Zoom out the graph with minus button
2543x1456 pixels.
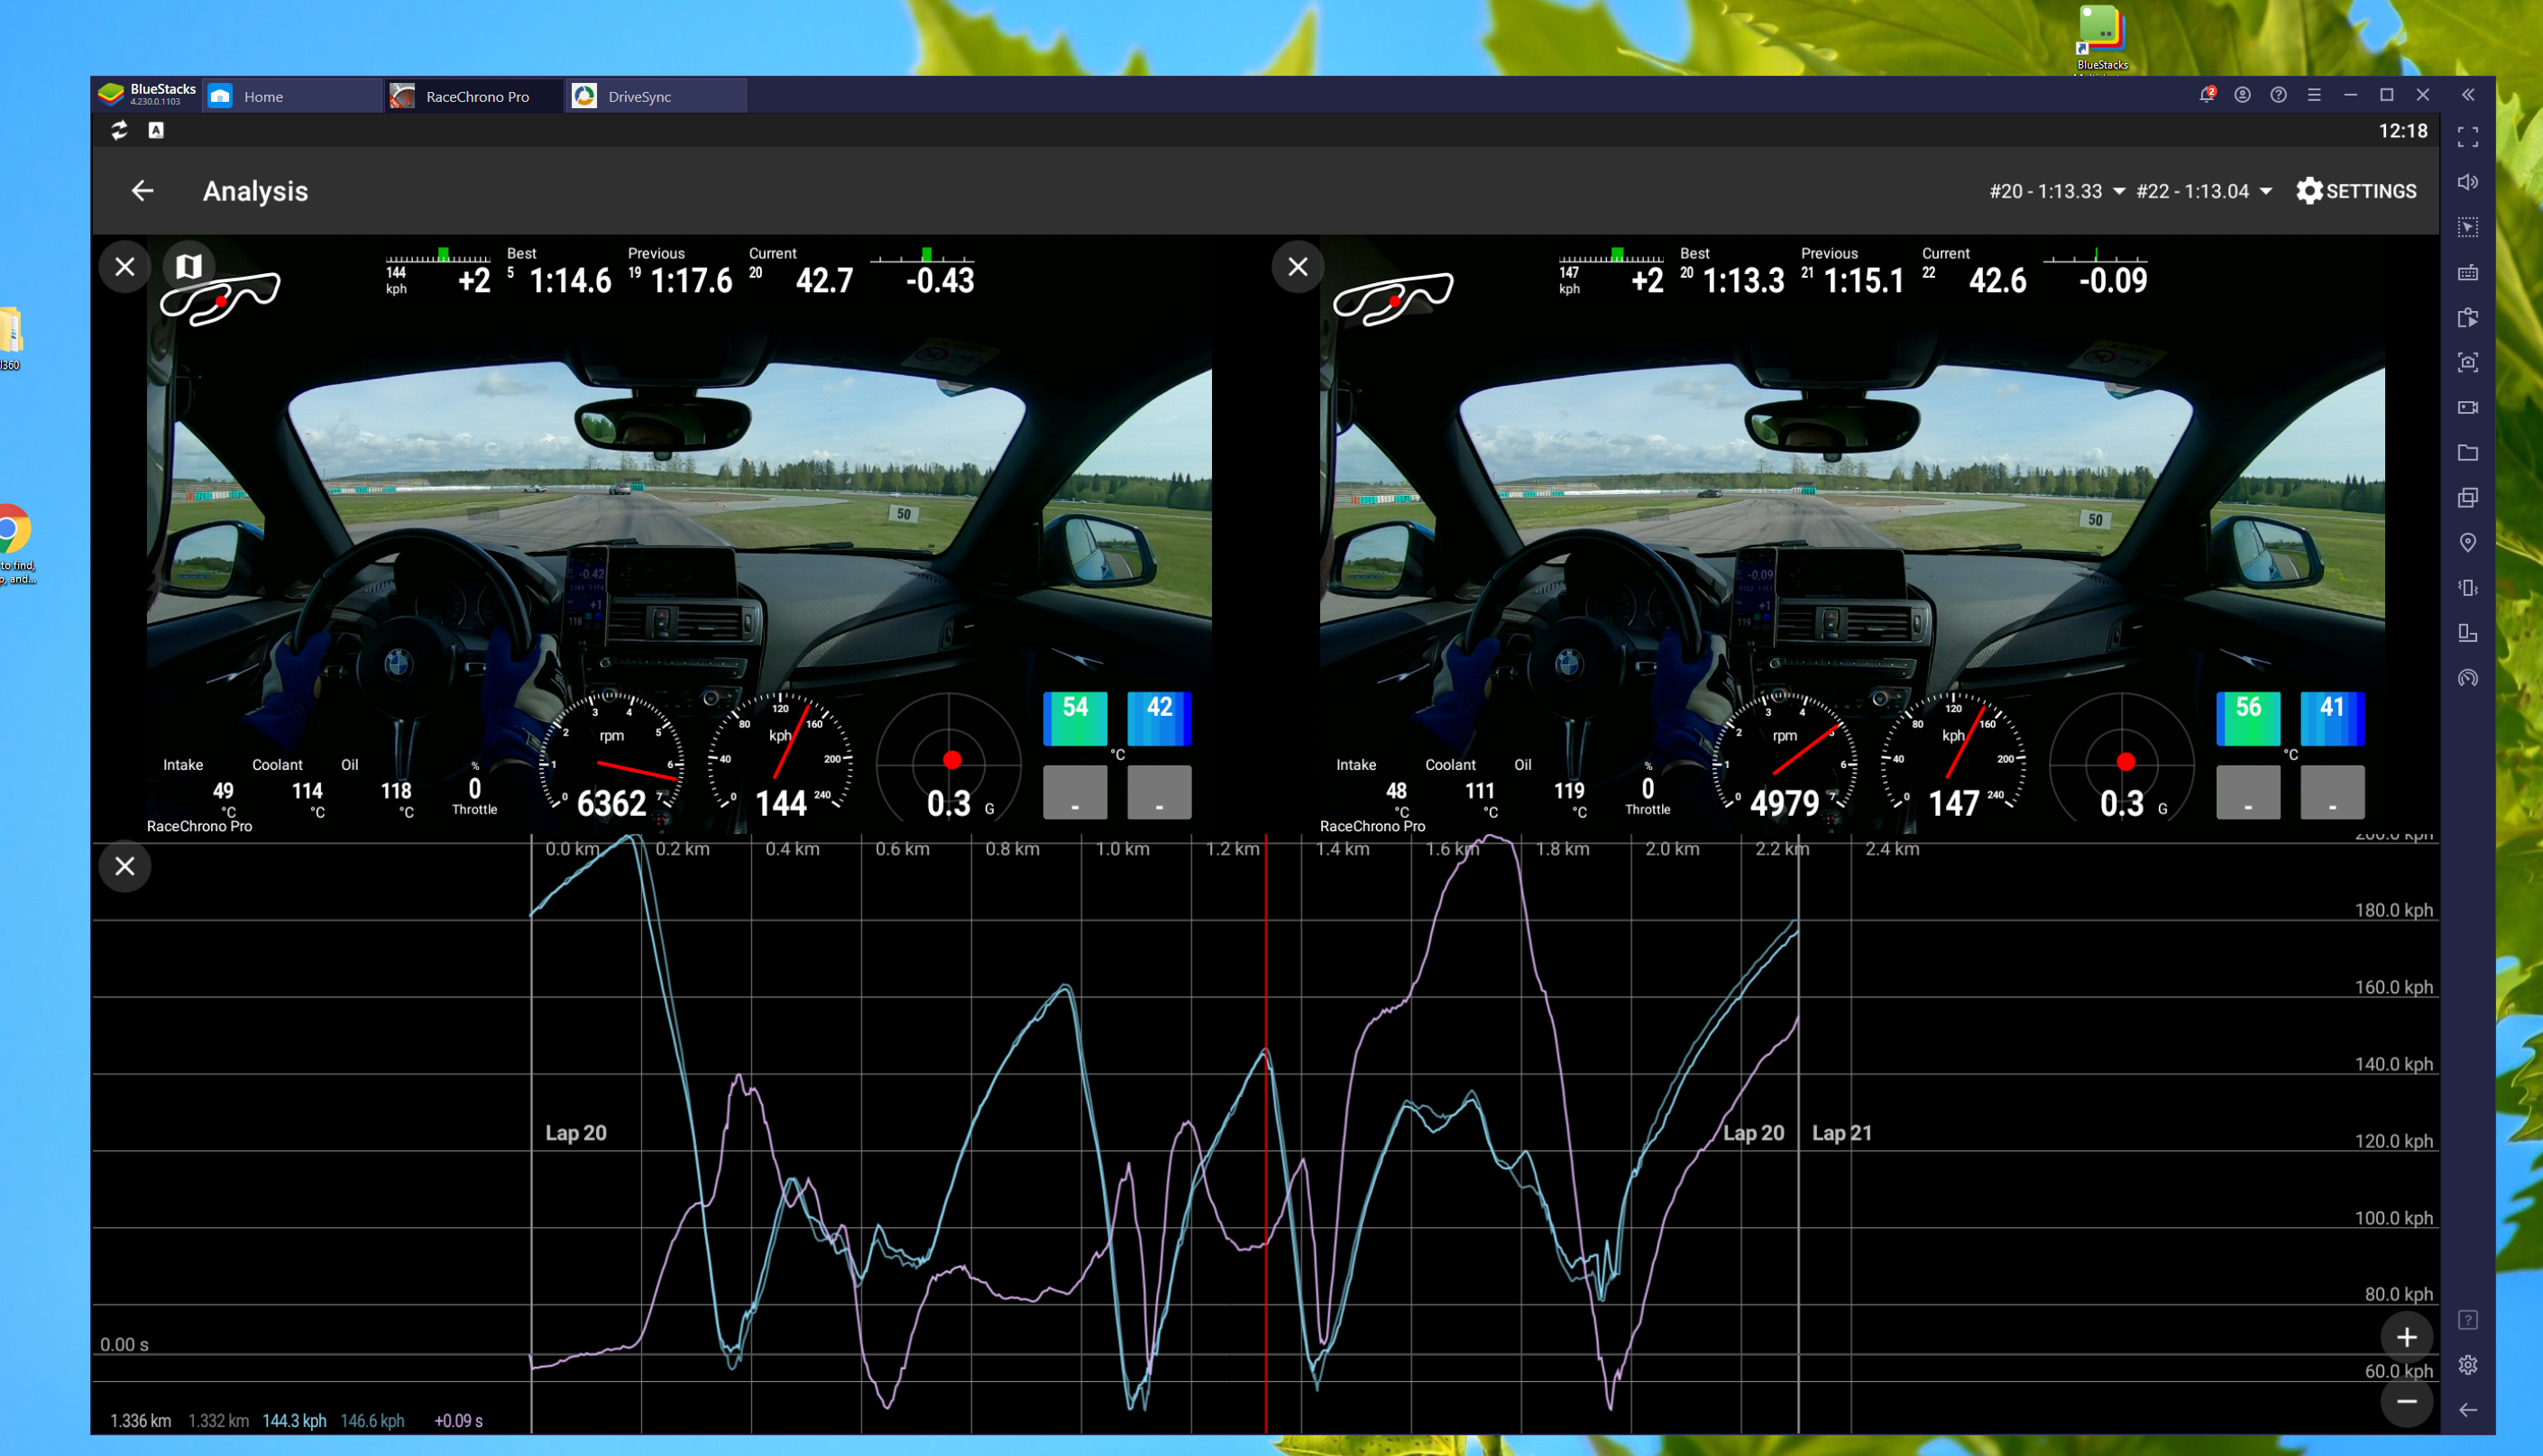tap(2406, 1402)
